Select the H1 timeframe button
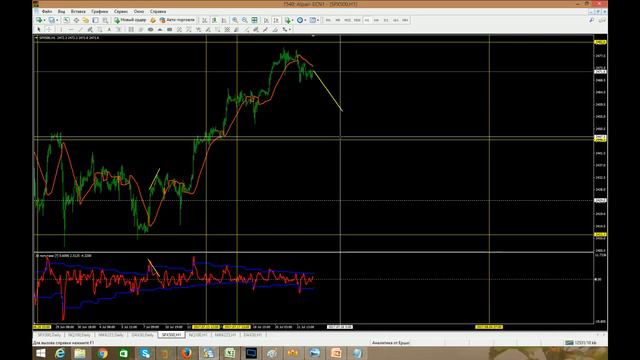640x360 pixels. point(367,20)
